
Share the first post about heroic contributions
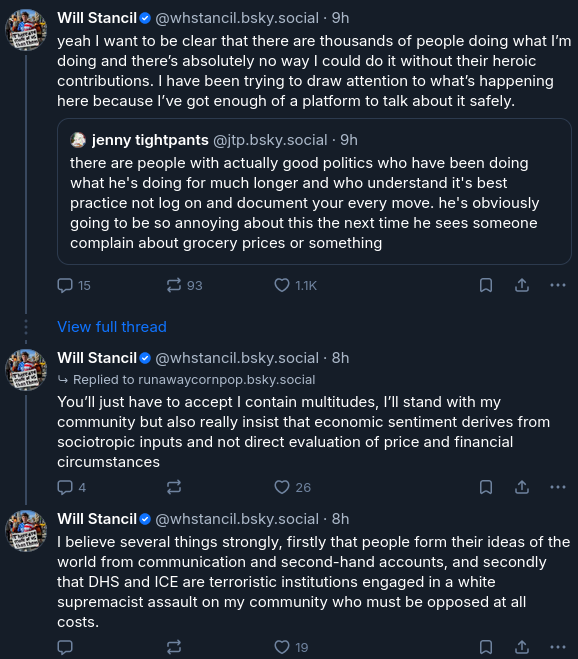(522, 285)
